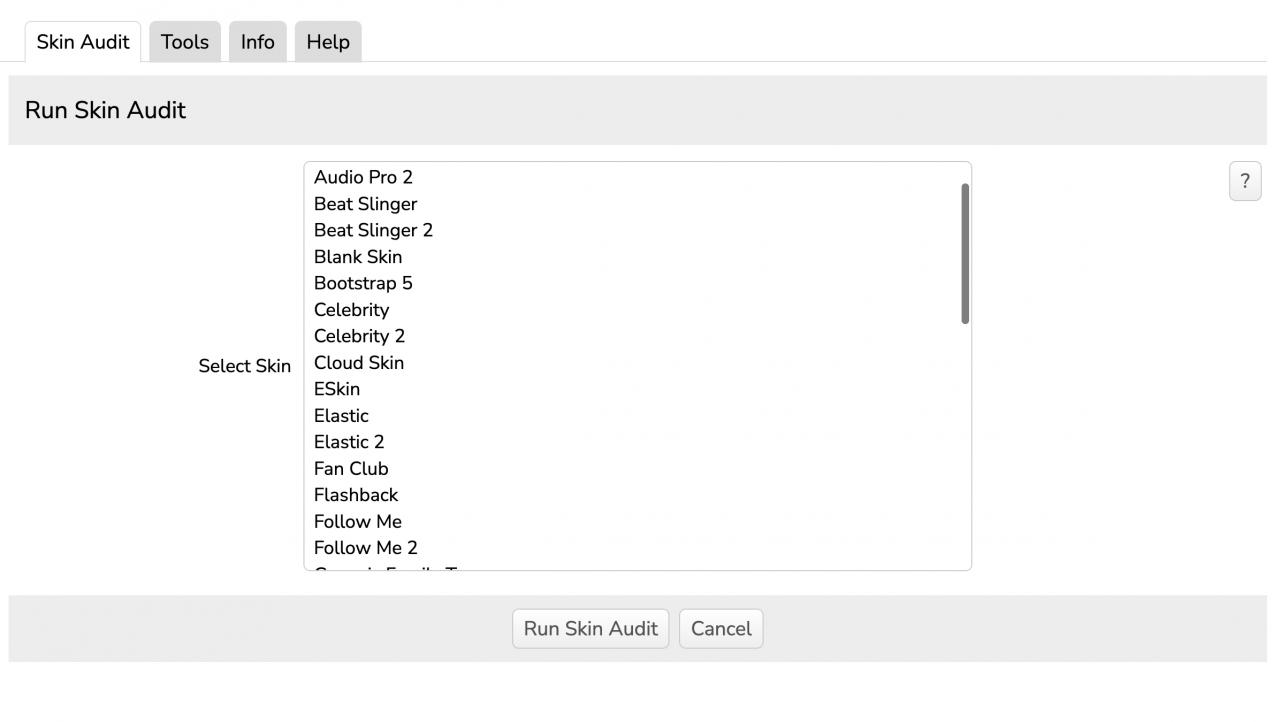
Task: Click the skin list scrollbar thumb
Action: click(965, 253)
